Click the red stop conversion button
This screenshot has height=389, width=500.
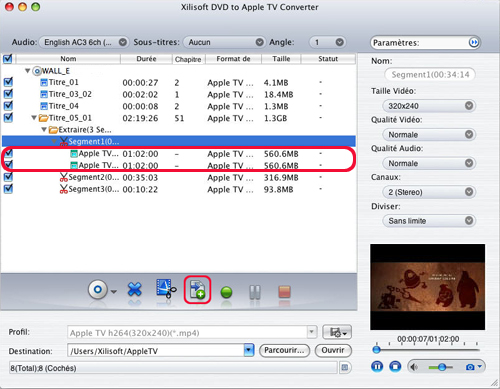[284, 292]
